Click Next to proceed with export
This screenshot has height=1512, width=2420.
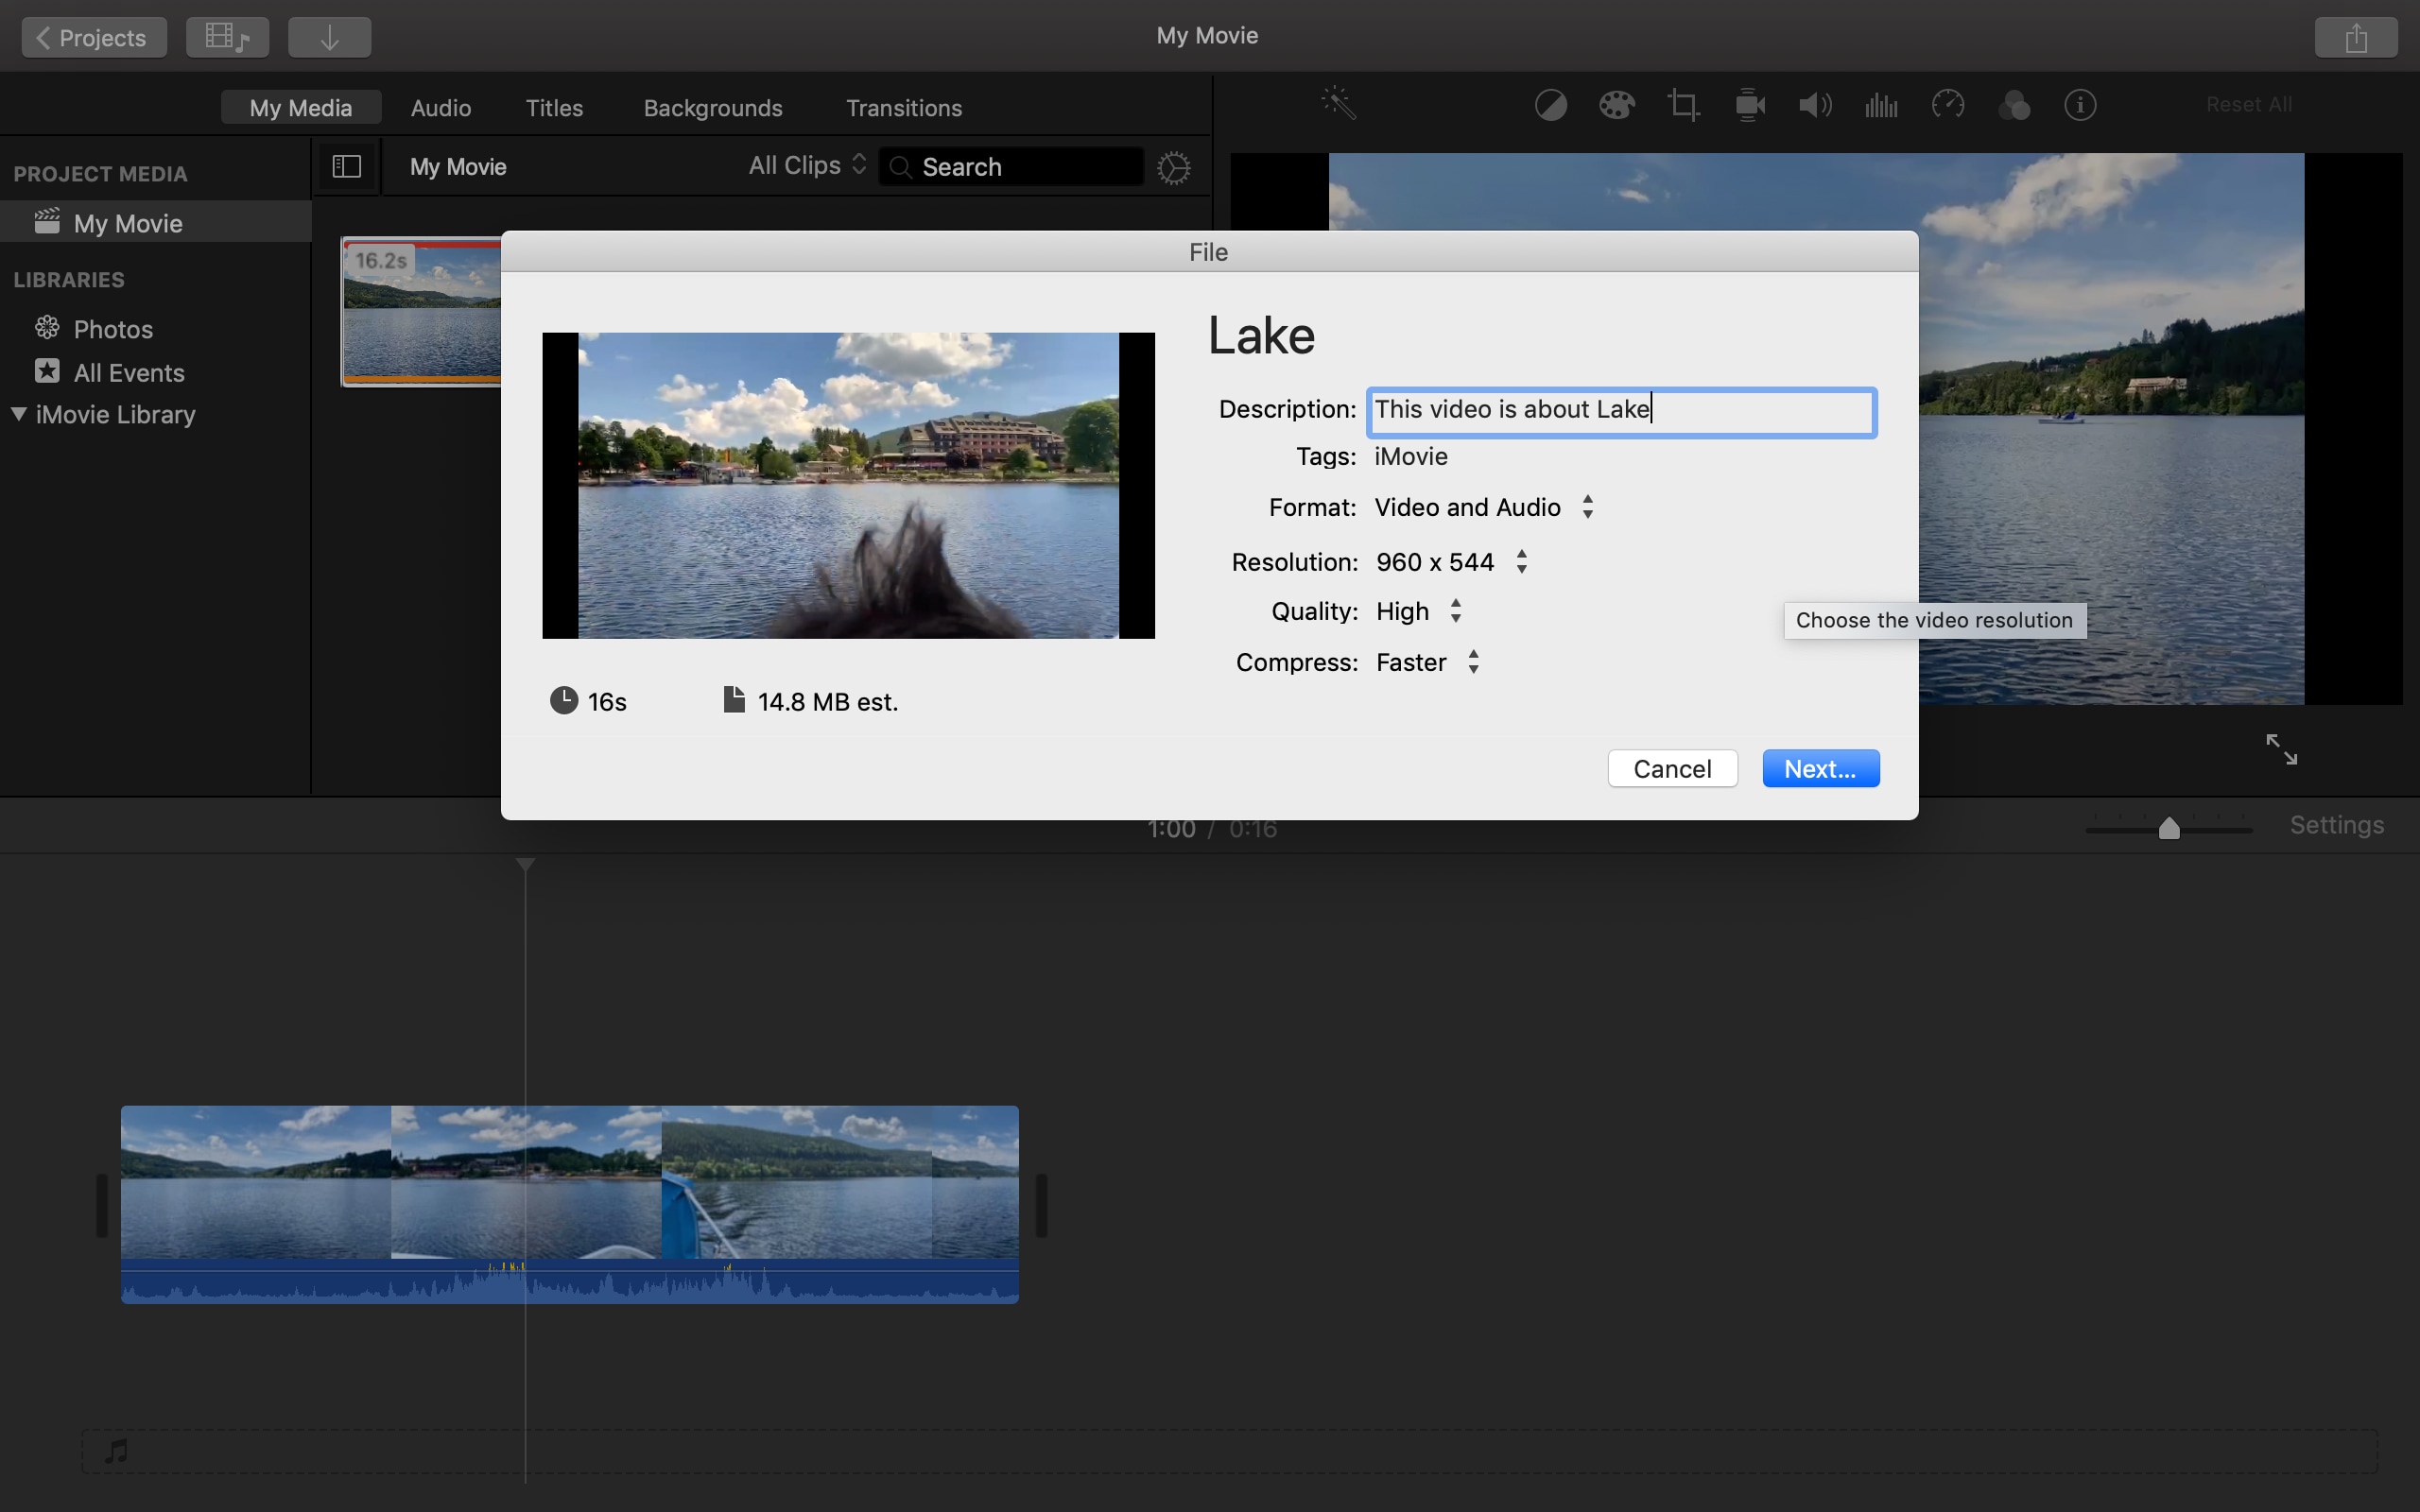[x=1821, y=768]
